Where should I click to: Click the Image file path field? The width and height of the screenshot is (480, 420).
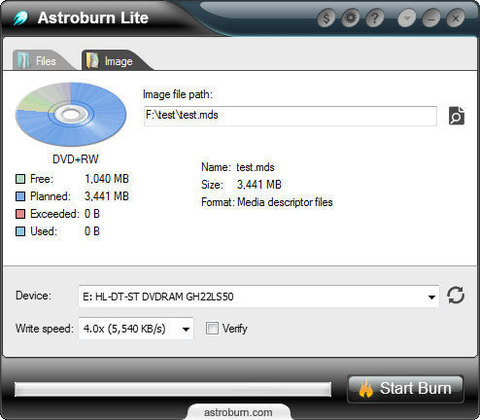tap(290, 116)
